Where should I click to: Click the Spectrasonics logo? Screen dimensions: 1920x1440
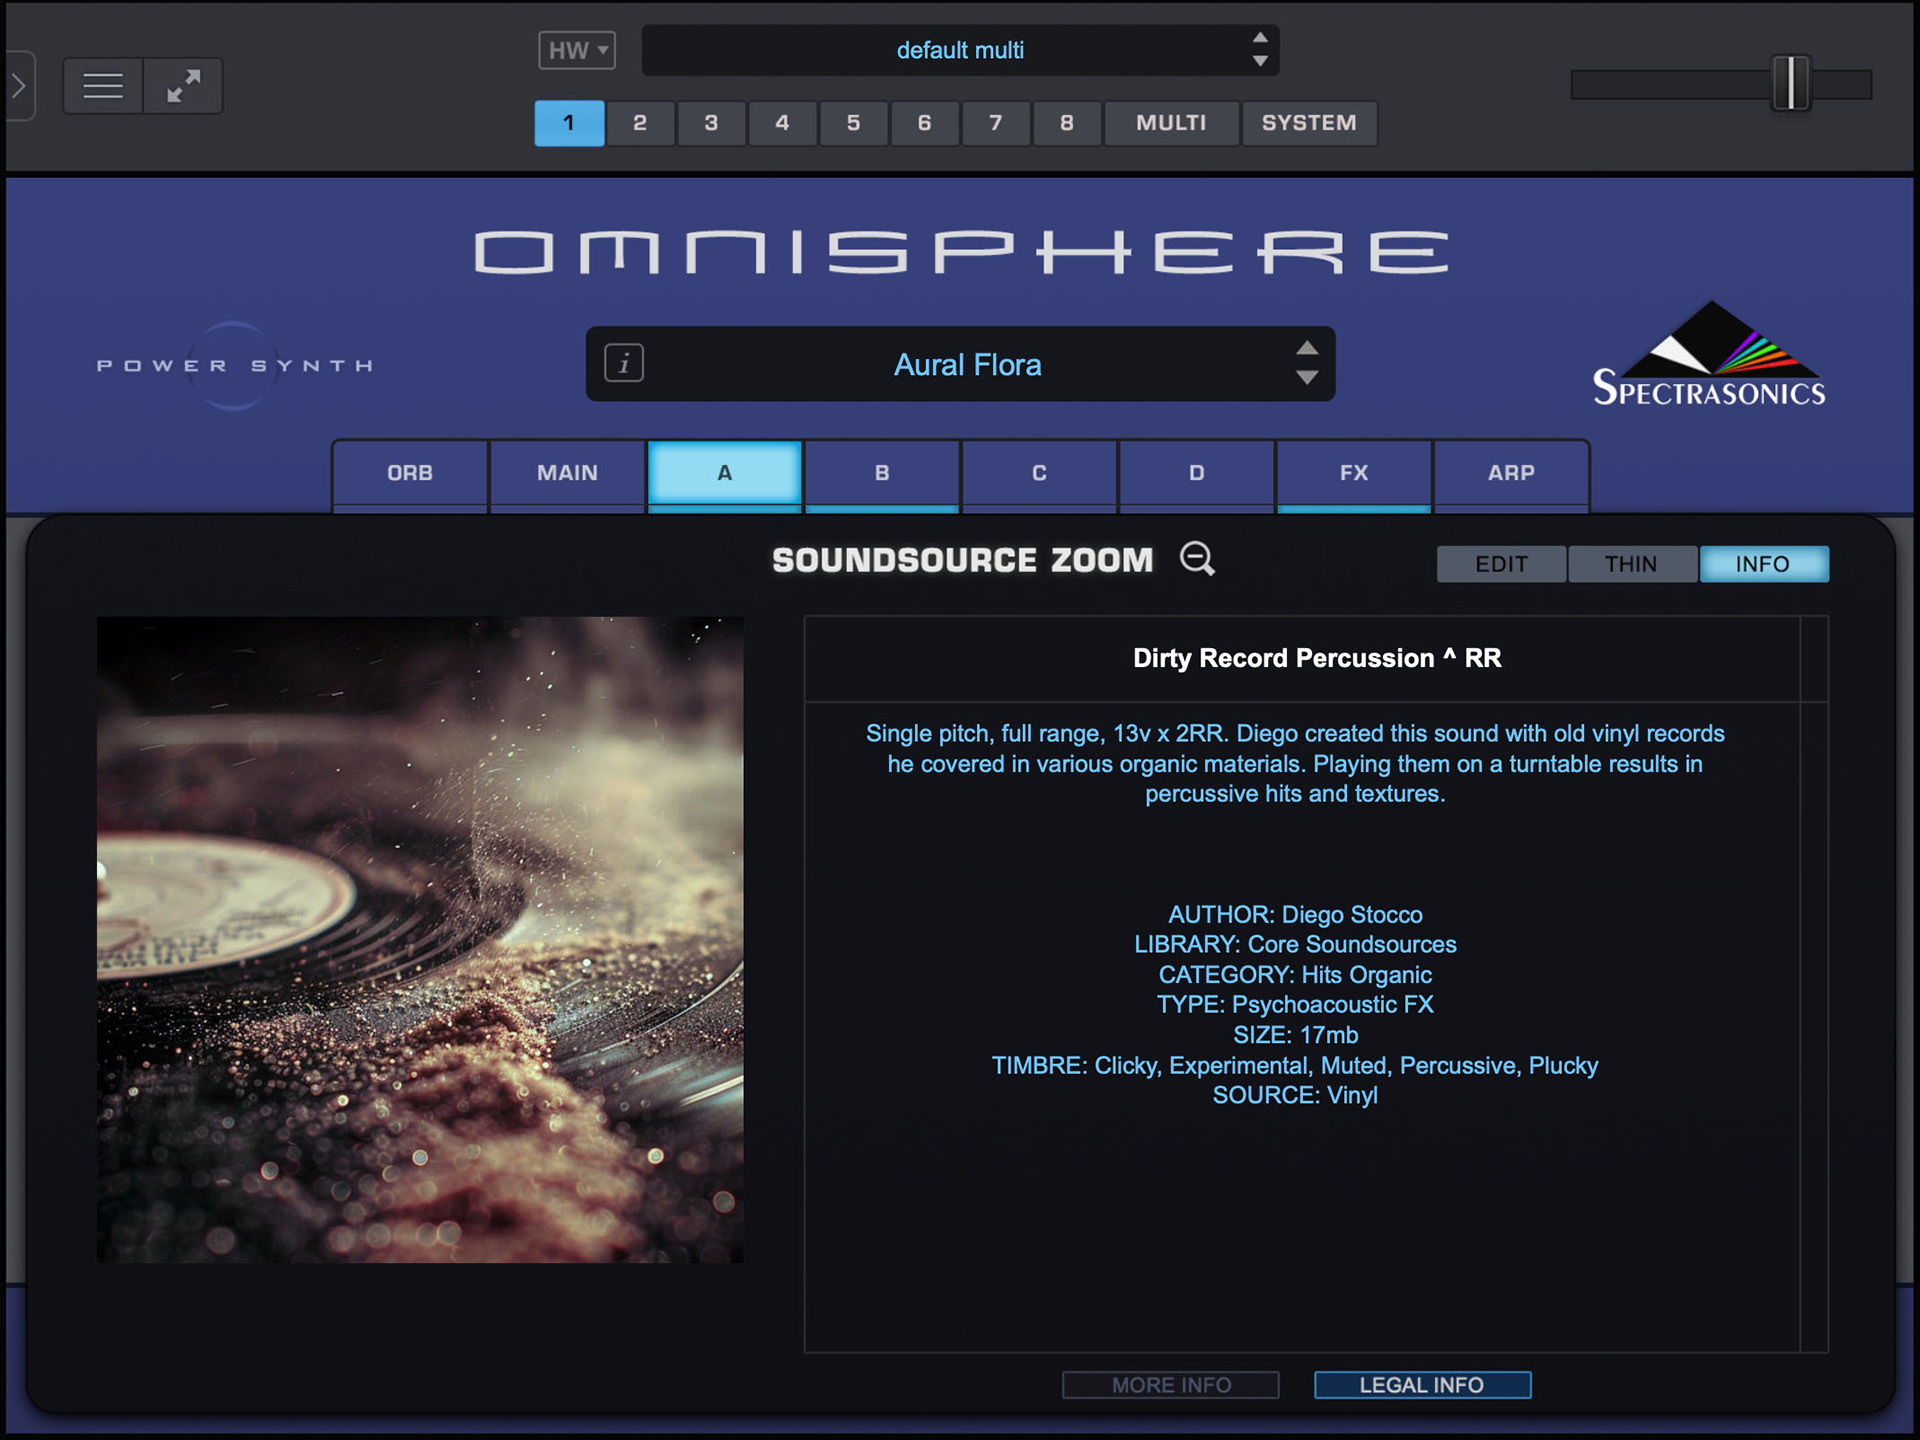point(1709,355)
